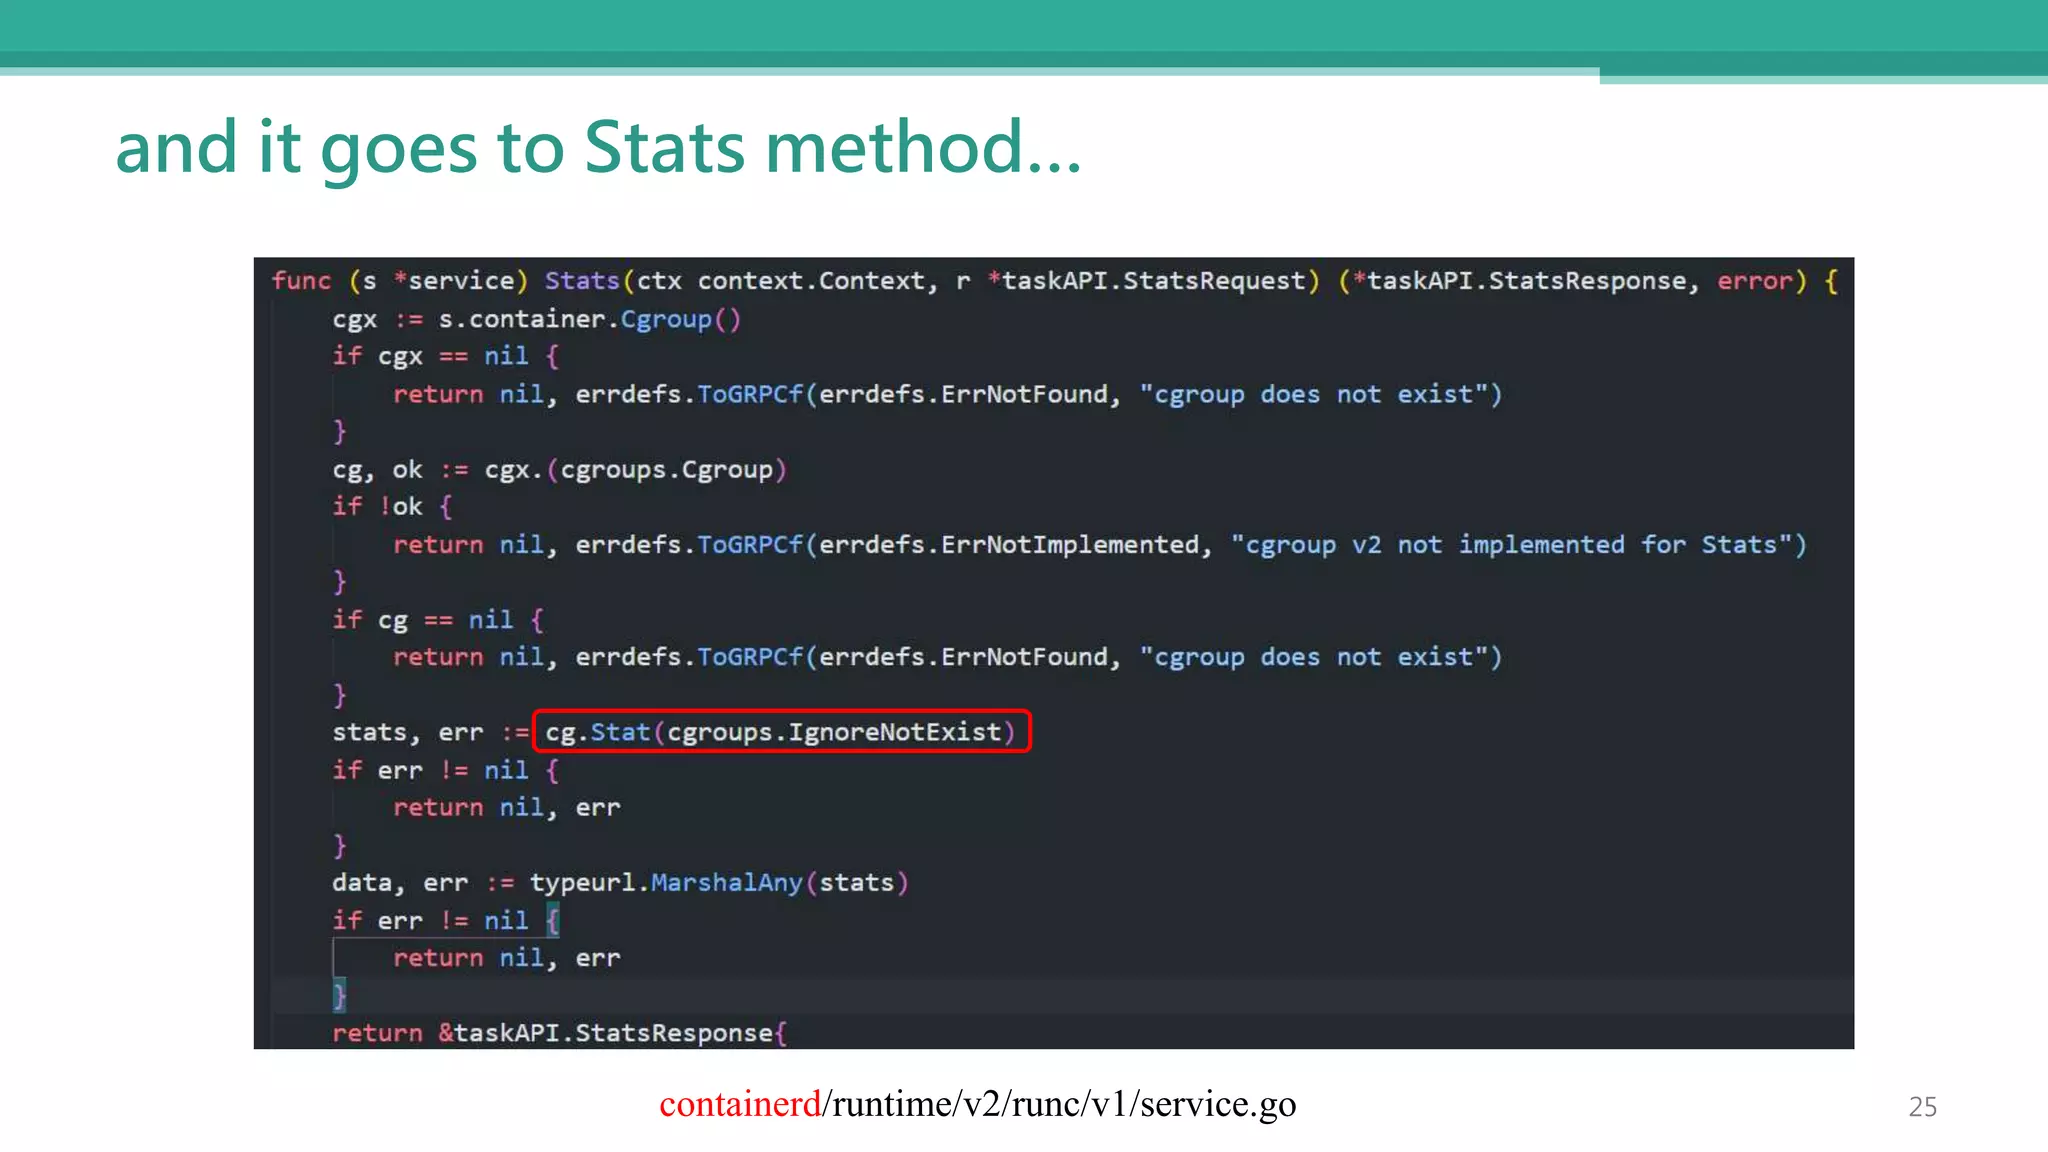Click the line 'if !ok {'
The height and width of the screenshot is (1152, 2048).
click(x=392, y=507)
